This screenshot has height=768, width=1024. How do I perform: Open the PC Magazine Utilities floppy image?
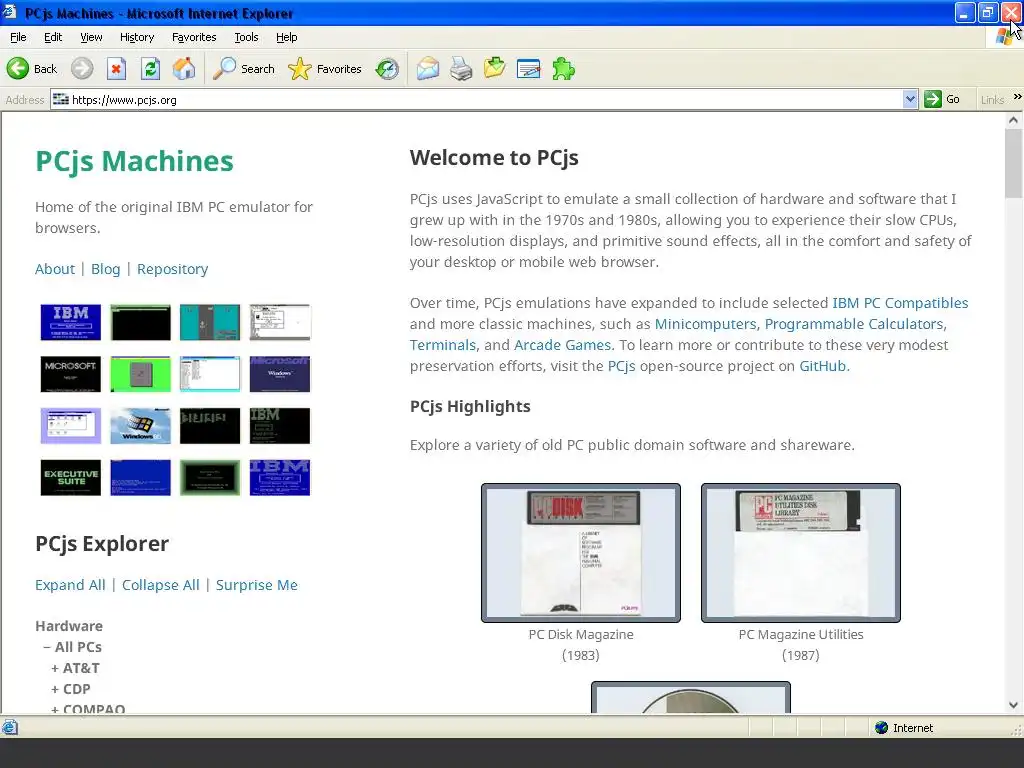[x=801, y=552]
